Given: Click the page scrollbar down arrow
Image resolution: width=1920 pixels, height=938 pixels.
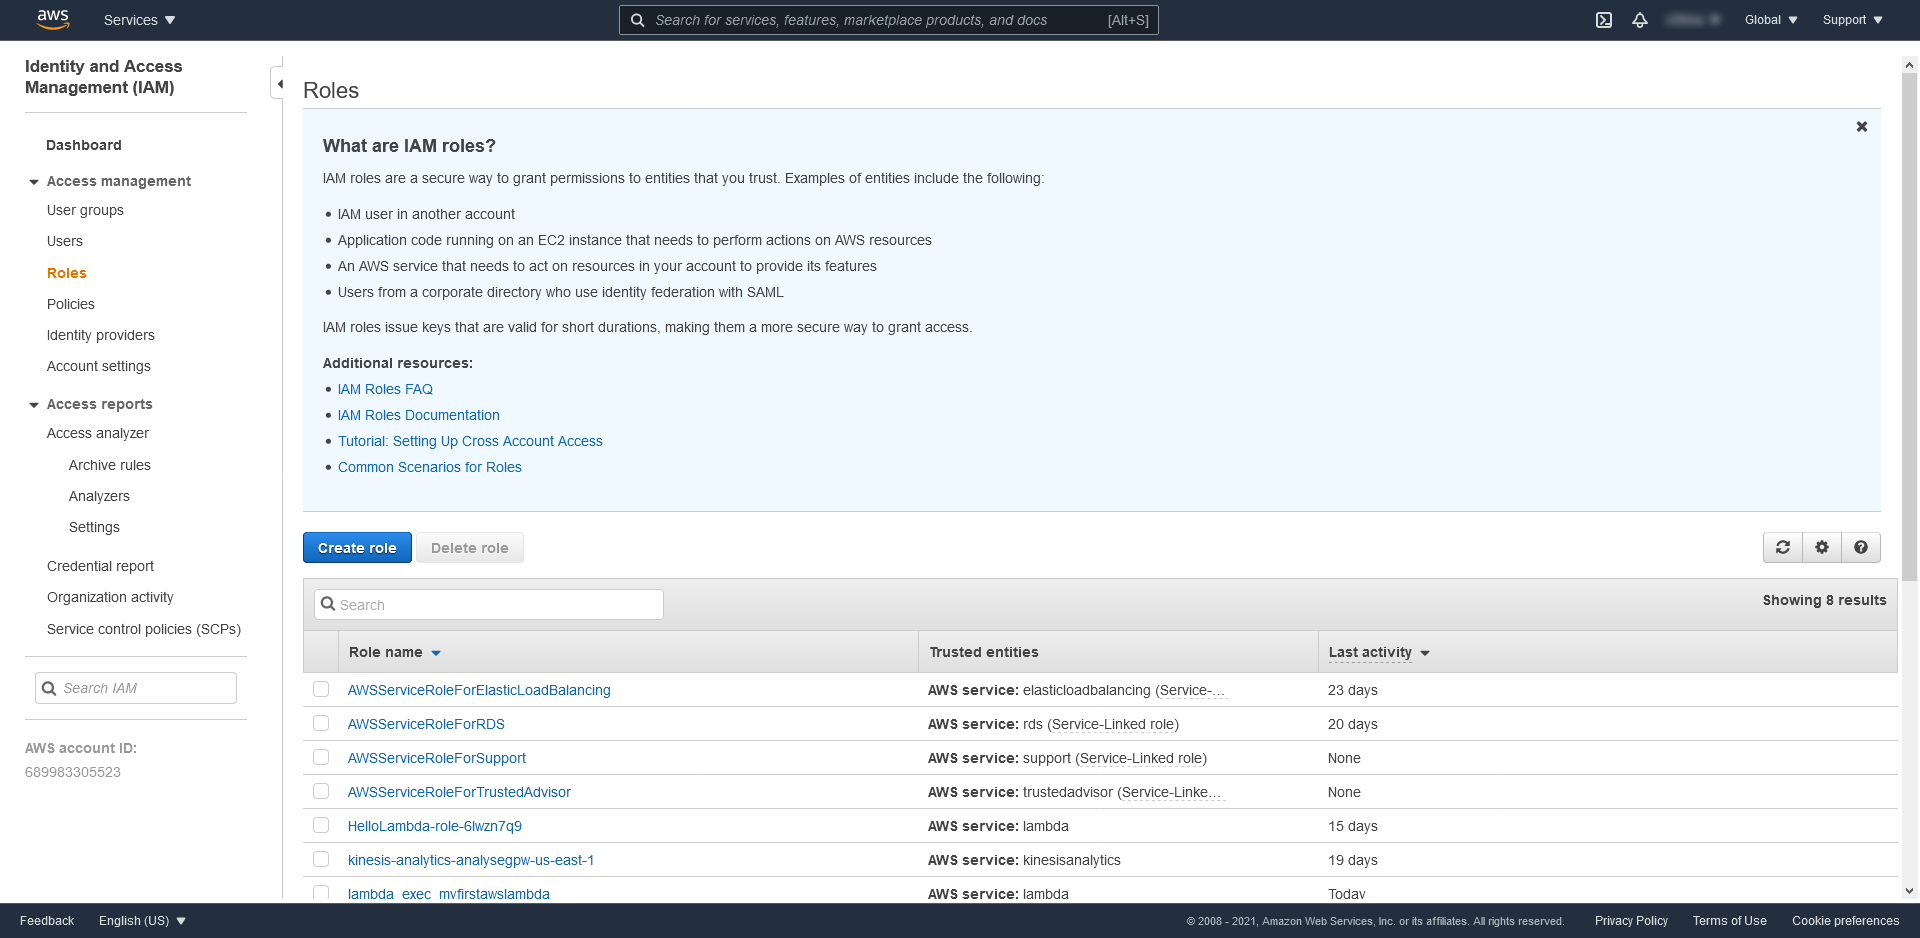Looking at the screenshot, I should point(1909,891).
